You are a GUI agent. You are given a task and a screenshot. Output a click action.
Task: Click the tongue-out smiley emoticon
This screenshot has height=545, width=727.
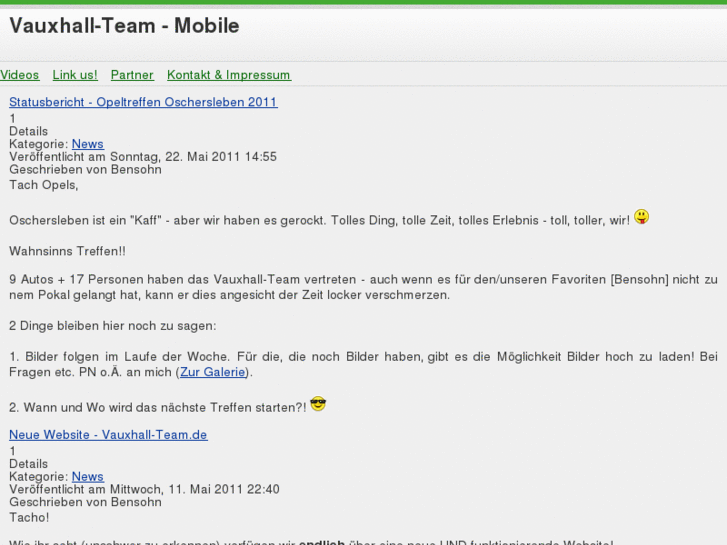point(642,217)
